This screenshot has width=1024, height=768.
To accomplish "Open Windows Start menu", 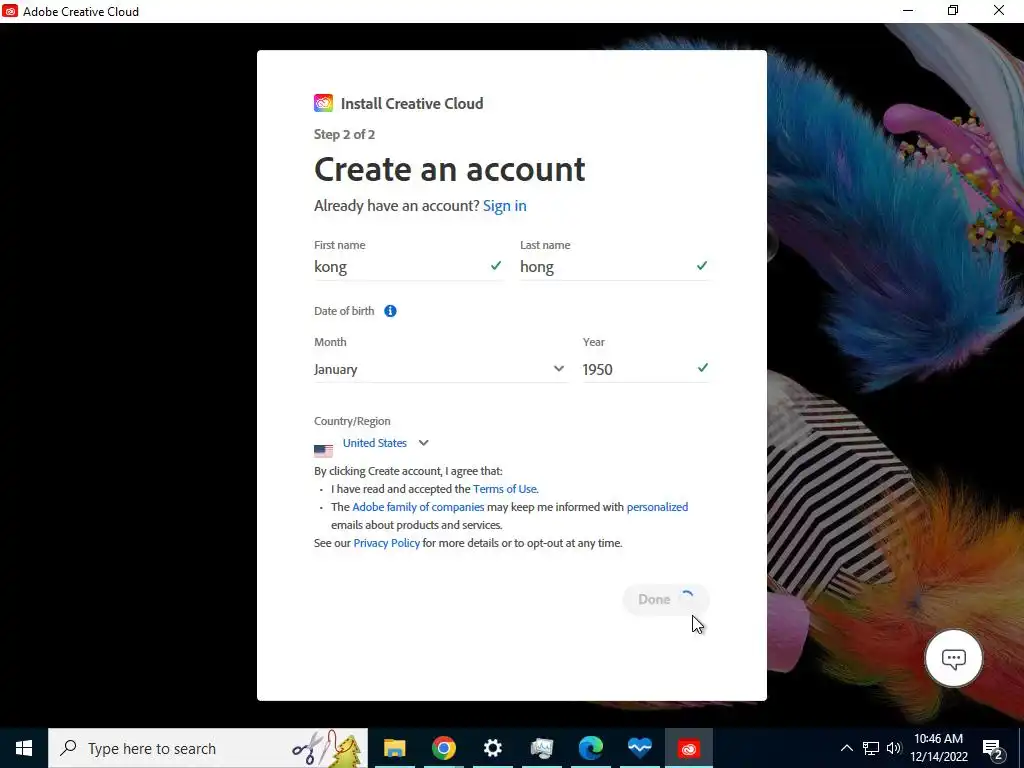I will tap(24, 748).
